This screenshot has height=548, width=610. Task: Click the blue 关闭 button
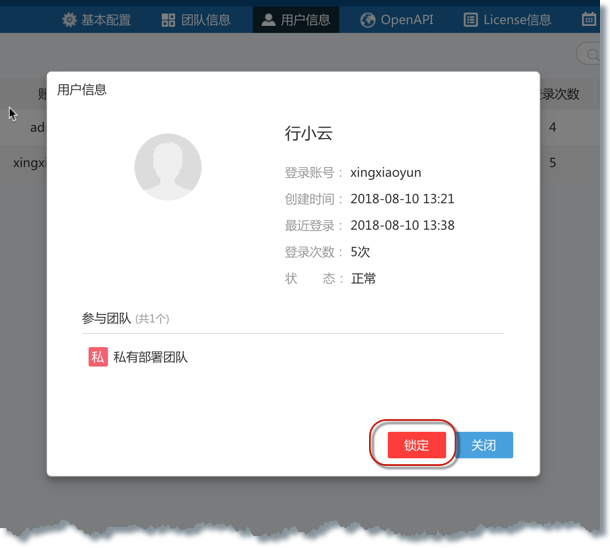point(484,445)
